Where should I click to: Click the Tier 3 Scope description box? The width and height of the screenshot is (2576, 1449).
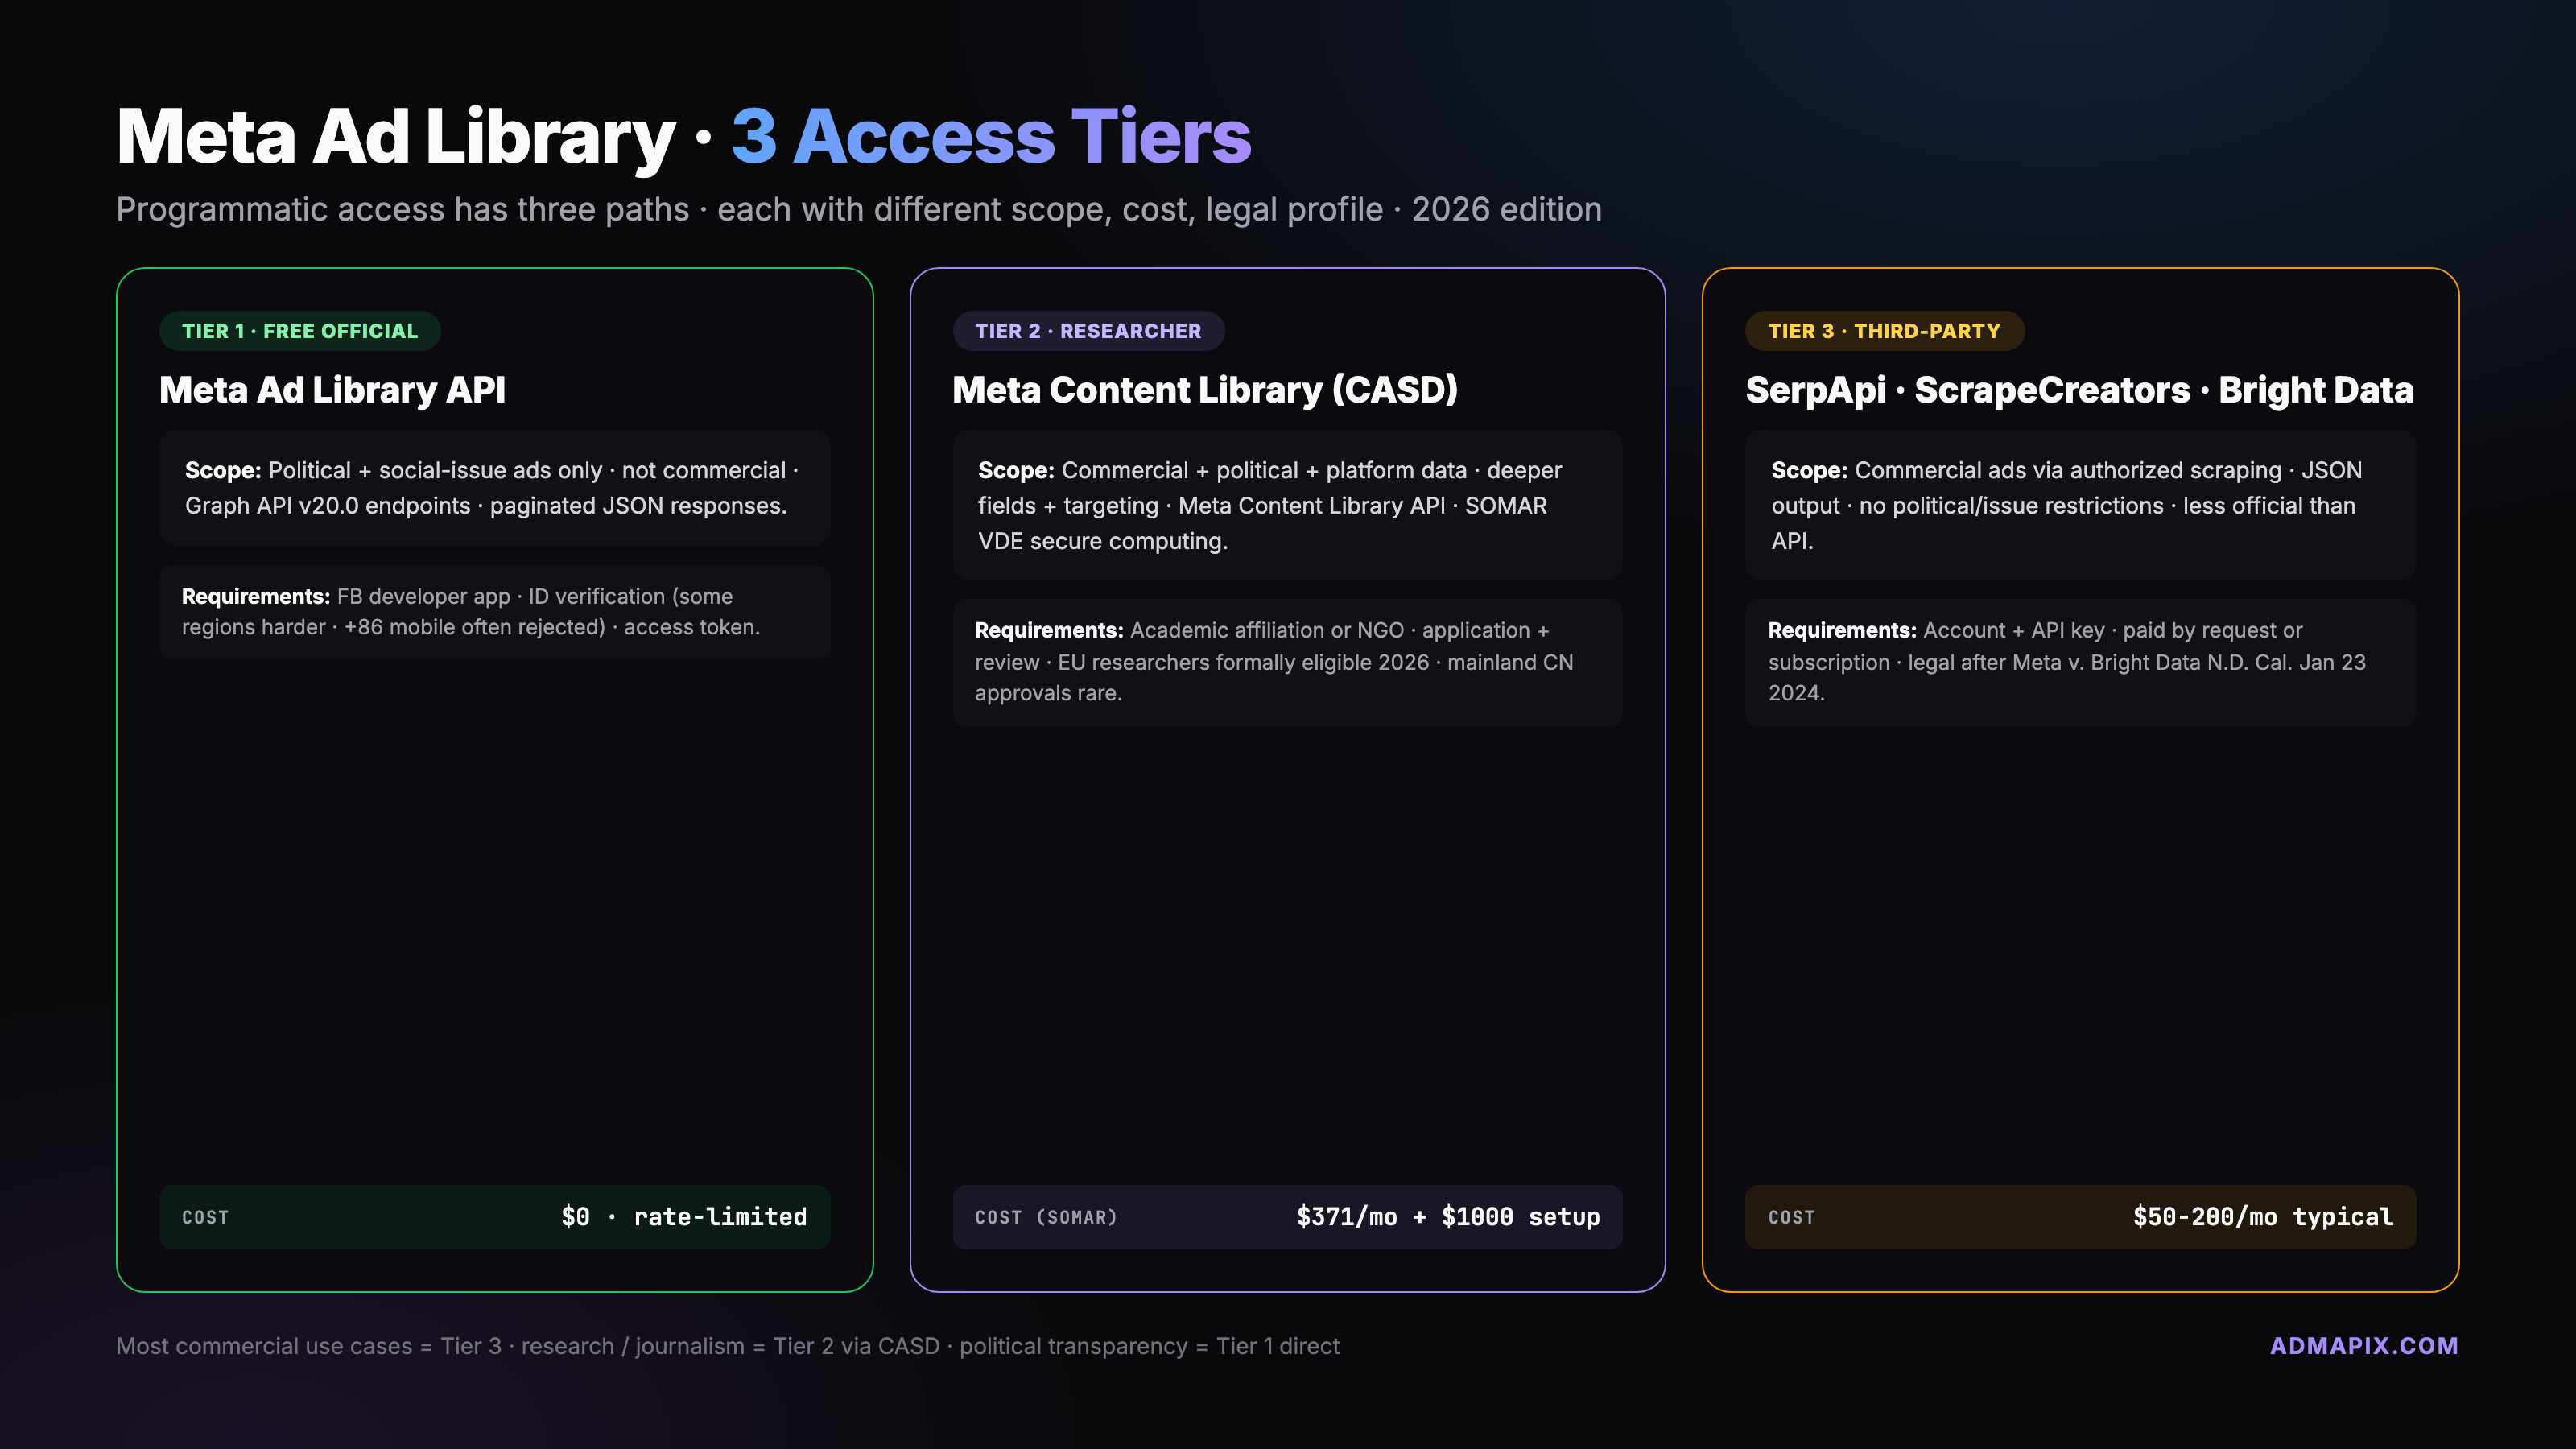[x=2079, y=505]
